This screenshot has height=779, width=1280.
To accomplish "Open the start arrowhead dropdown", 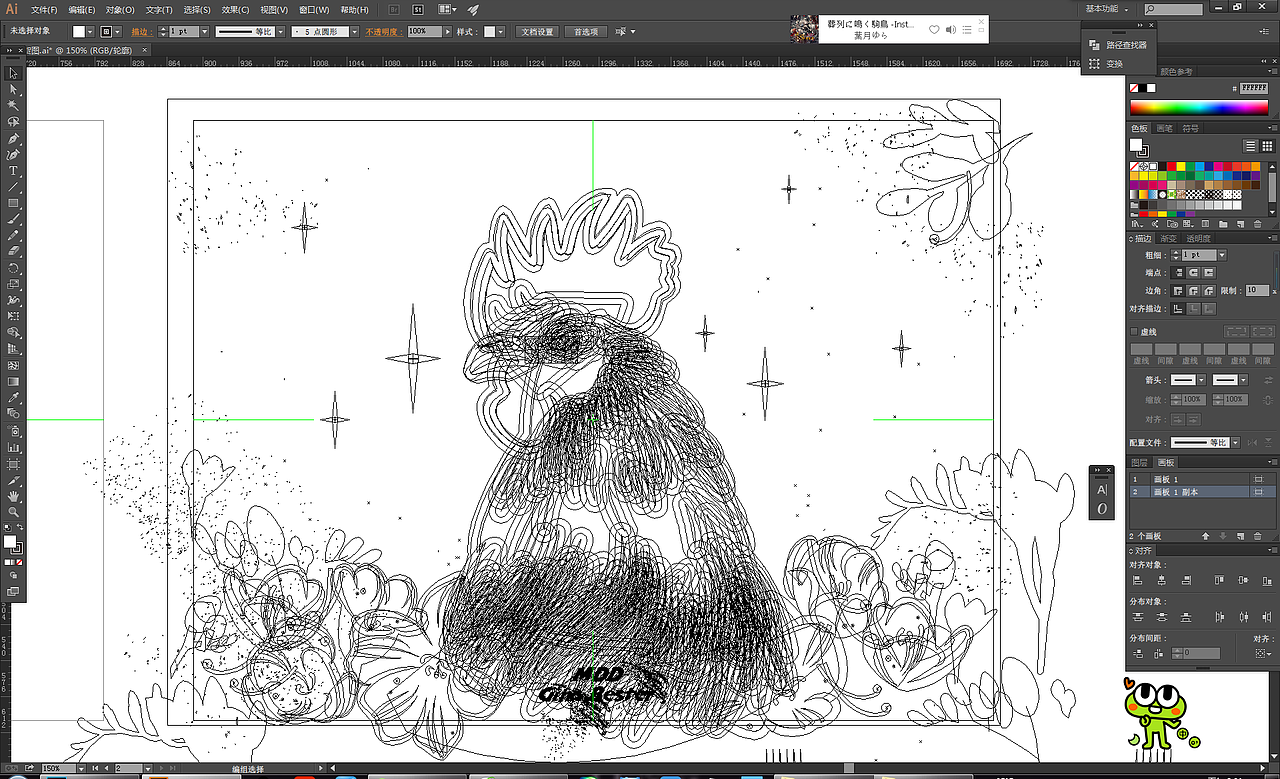I will pos(1201,380).
